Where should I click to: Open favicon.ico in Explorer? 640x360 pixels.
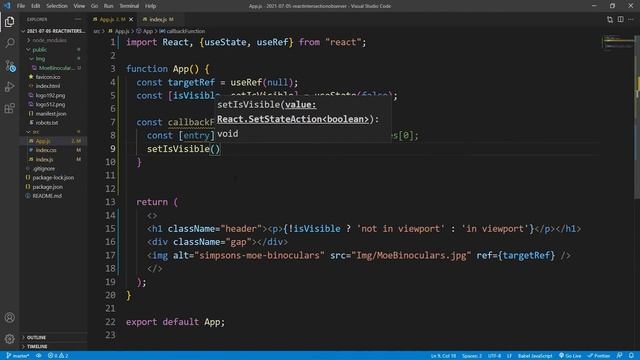click(x=53, y=77)
